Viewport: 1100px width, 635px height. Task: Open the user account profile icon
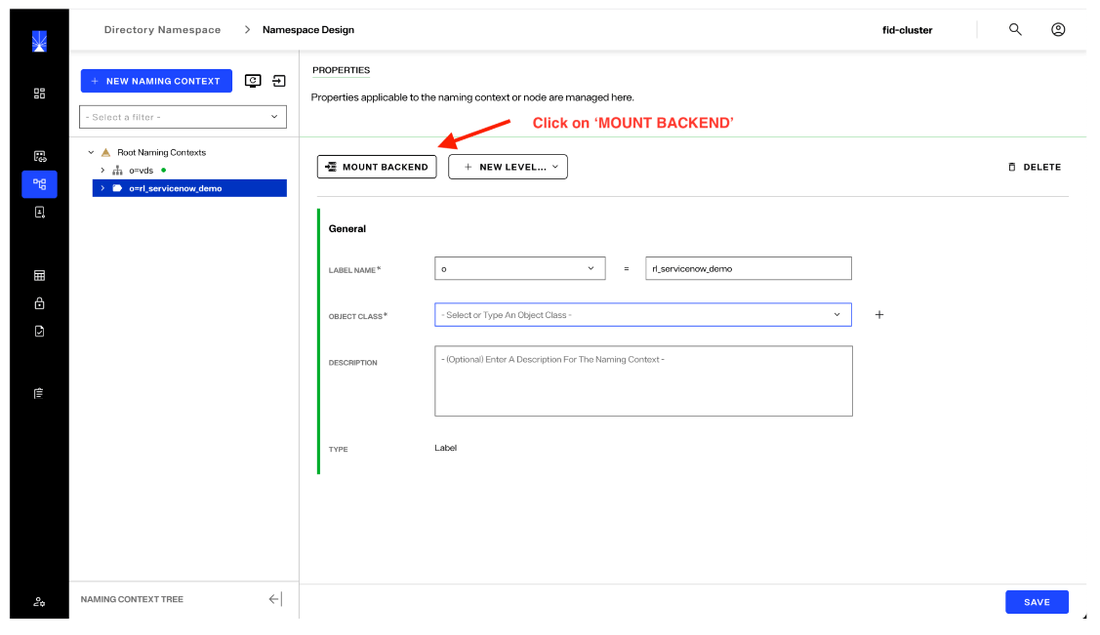pyautogui.click(x=1058, y=29)
